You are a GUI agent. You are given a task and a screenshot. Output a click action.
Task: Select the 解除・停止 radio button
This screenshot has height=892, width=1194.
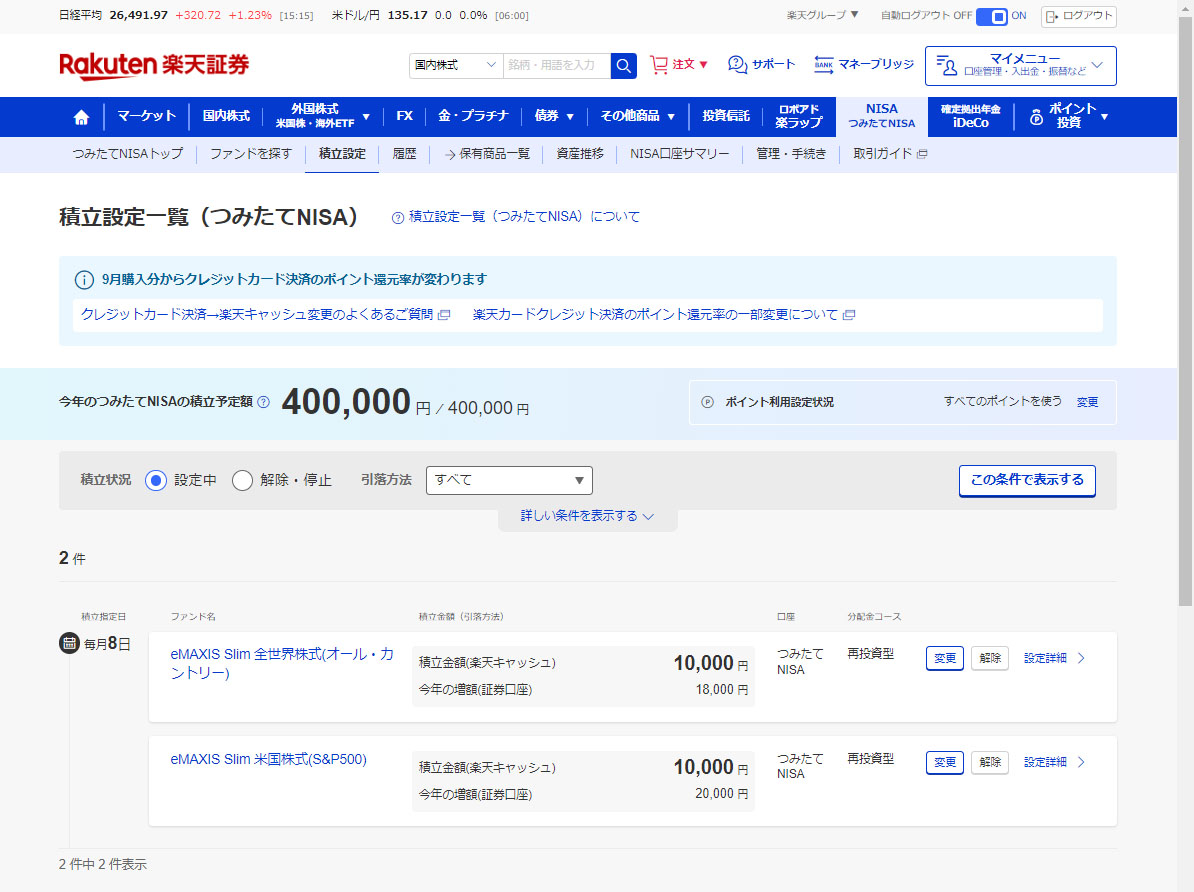point(242,480)
